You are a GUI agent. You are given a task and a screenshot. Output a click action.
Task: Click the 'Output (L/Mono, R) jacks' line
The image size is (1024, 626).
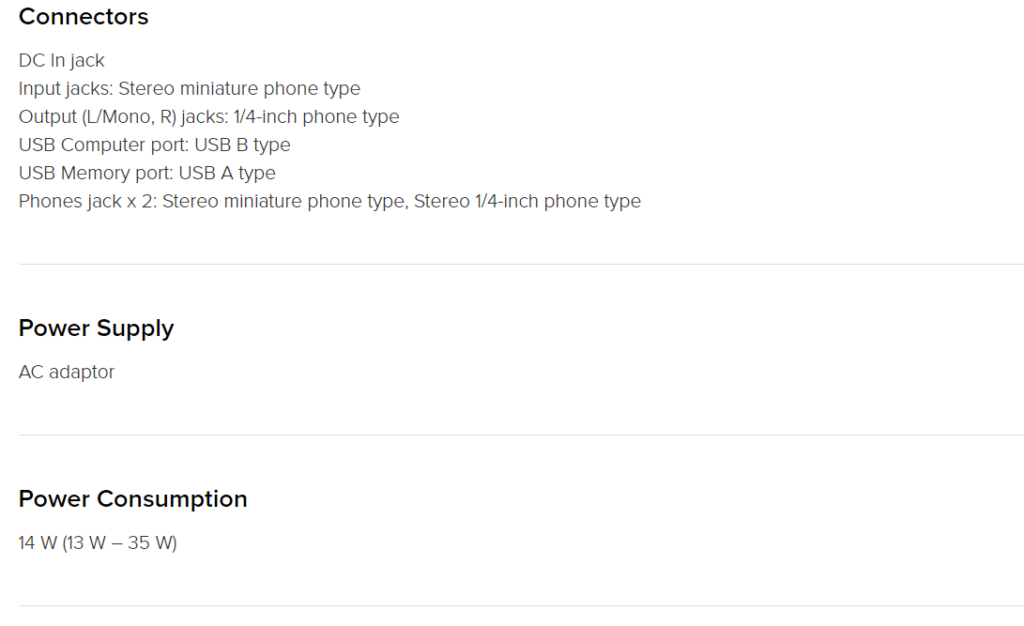(x=209, y=117)
